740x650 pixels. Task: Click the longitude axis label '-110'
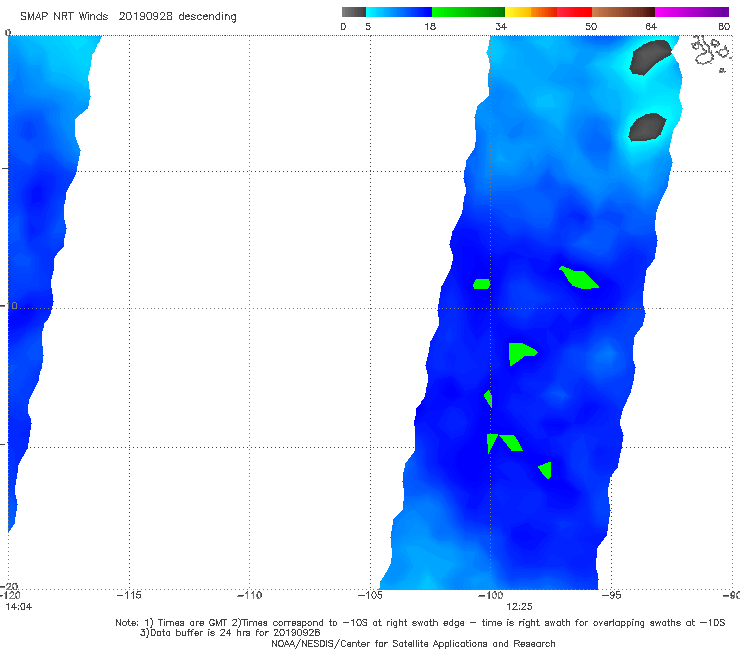click(249, 595)
